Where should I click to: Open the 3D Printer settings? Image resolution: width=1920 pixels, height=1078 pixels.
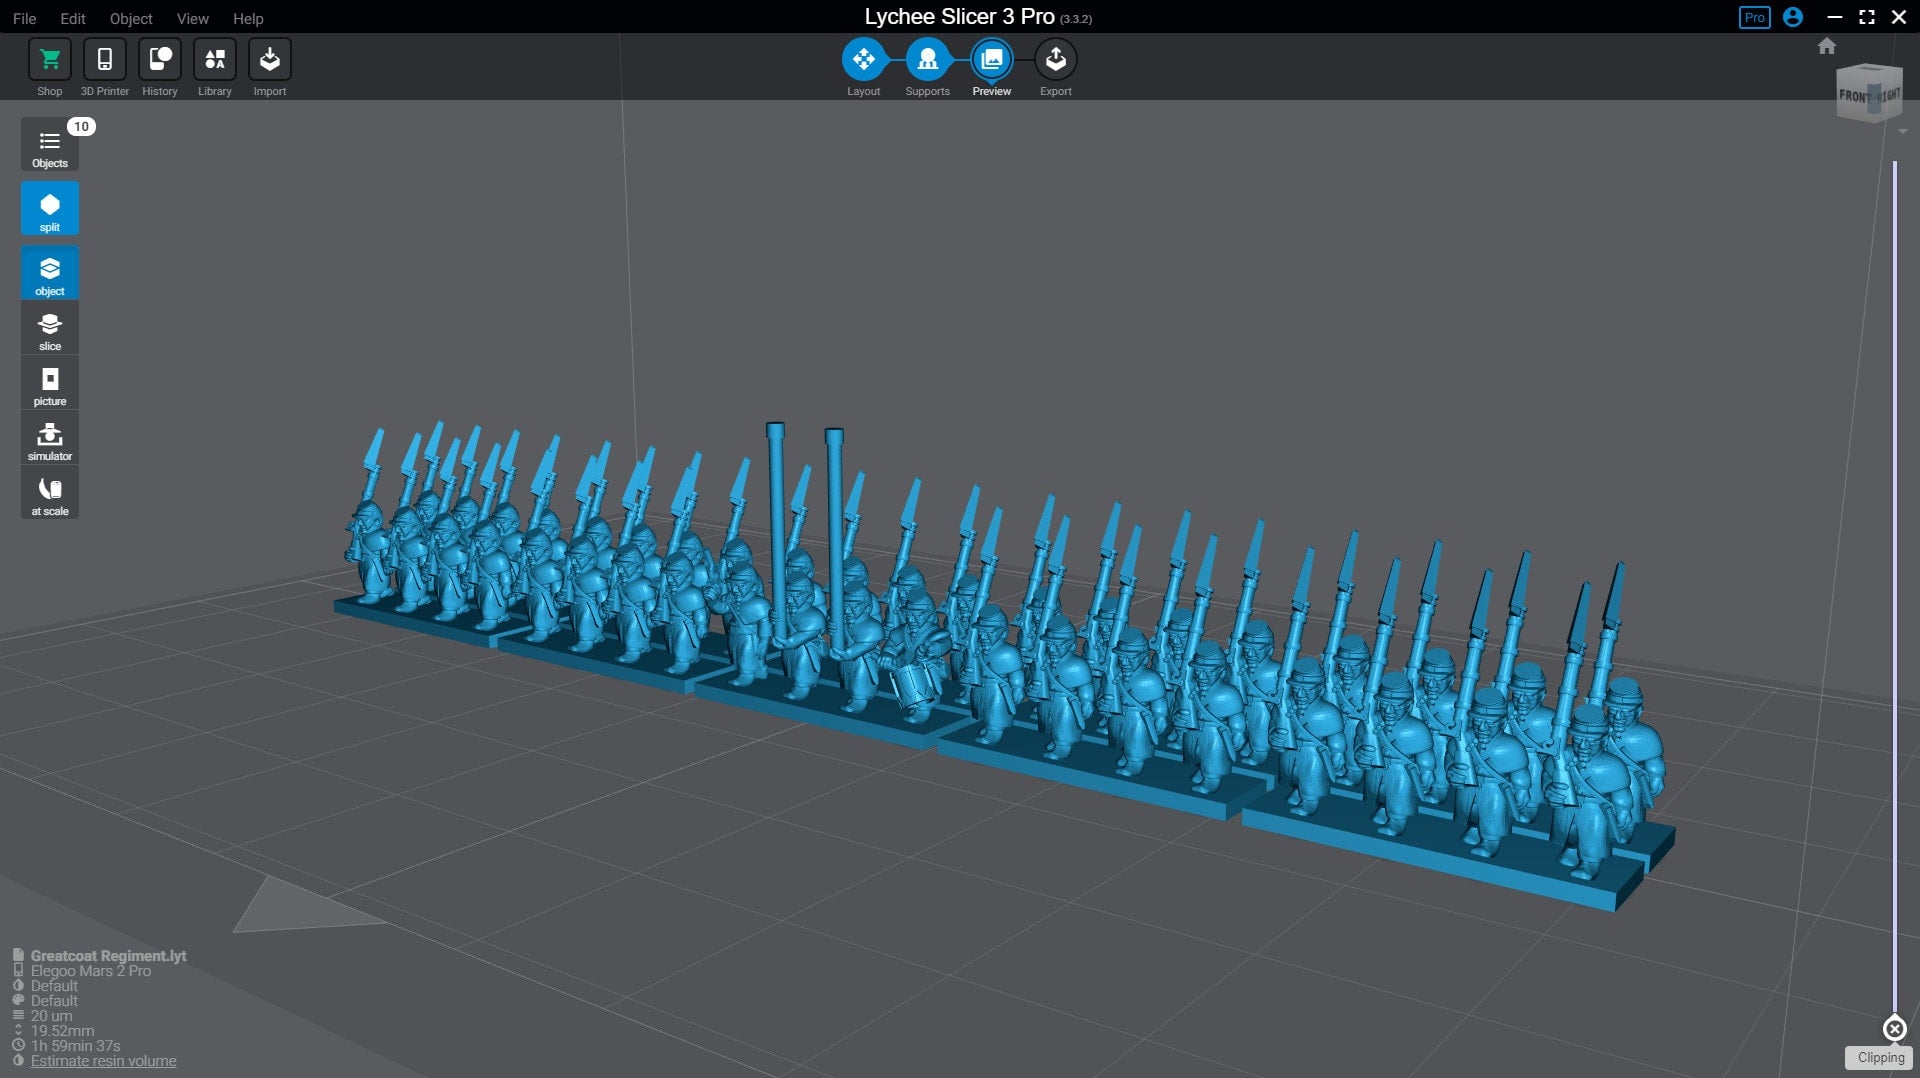[x=104, y=60]
